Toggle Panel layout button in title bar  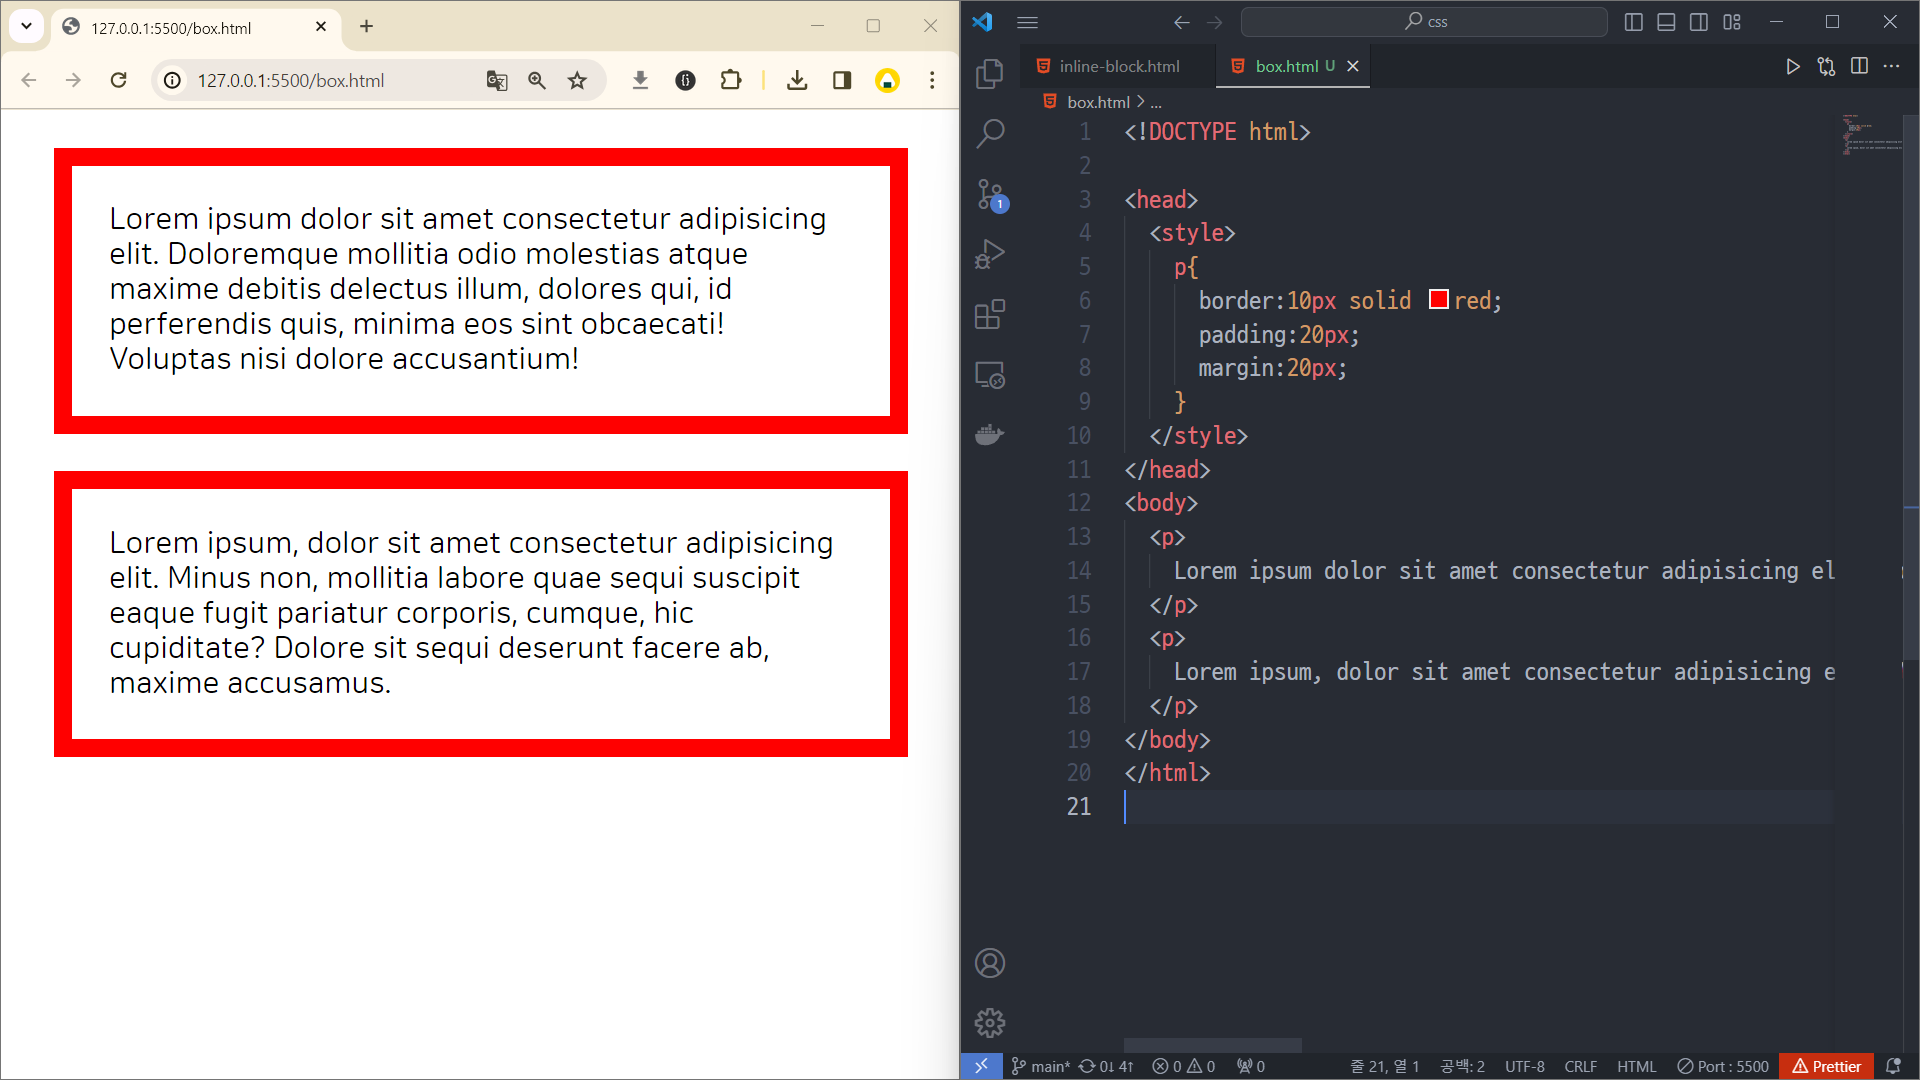click(1666, 22)
